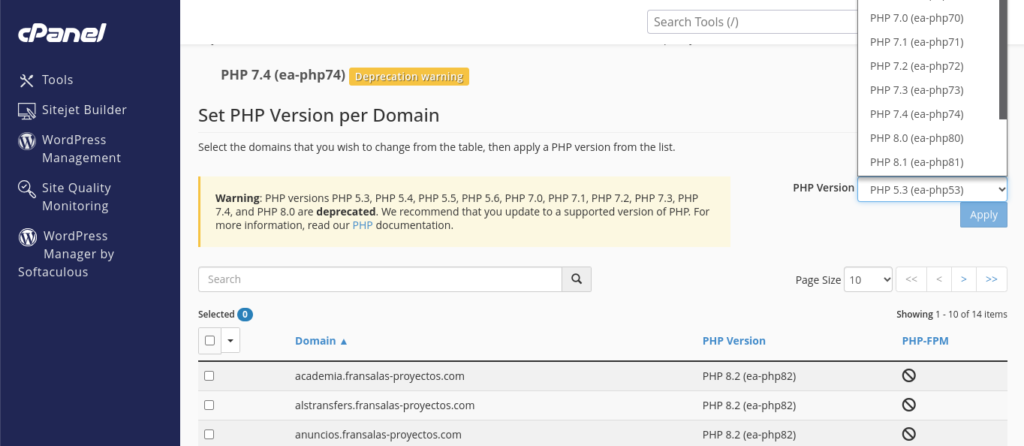Click the Deprecation warning badge

[409, 76]
